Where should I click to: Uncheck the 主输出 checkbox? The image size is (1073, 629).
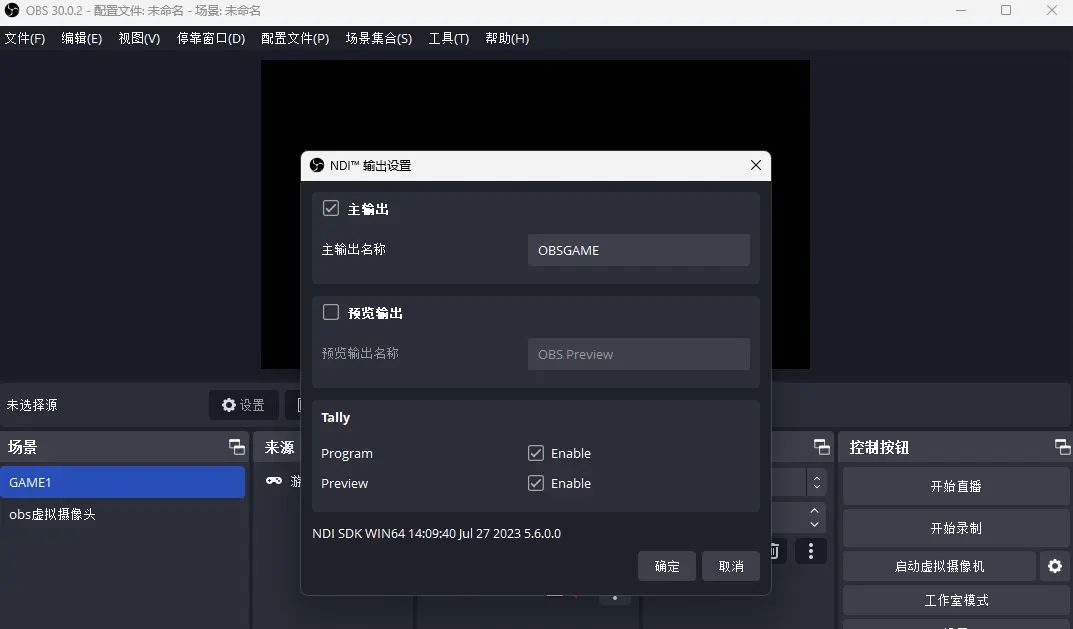[x=330, y=208]
